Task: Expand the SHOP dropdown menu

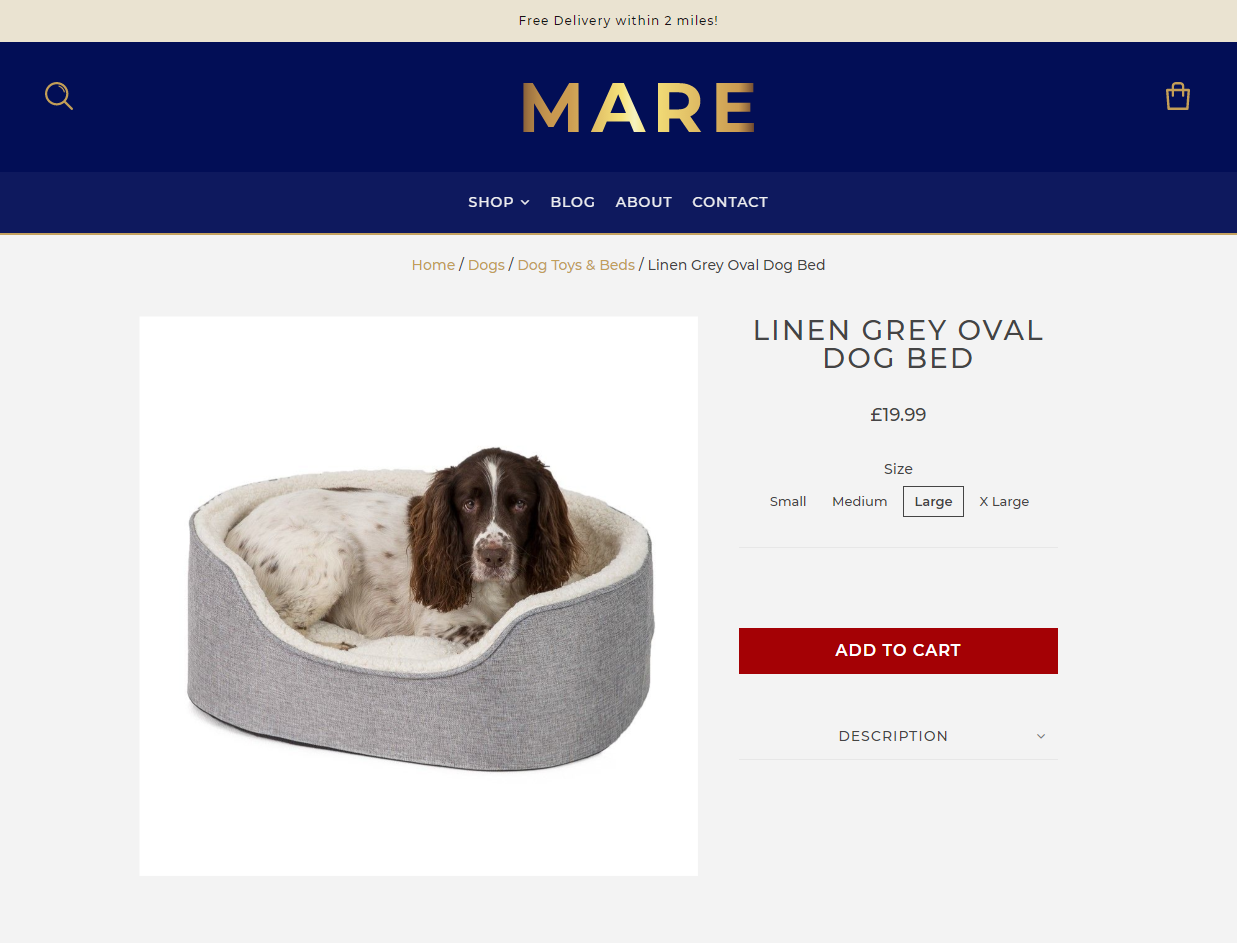Action: coord(499,202)
